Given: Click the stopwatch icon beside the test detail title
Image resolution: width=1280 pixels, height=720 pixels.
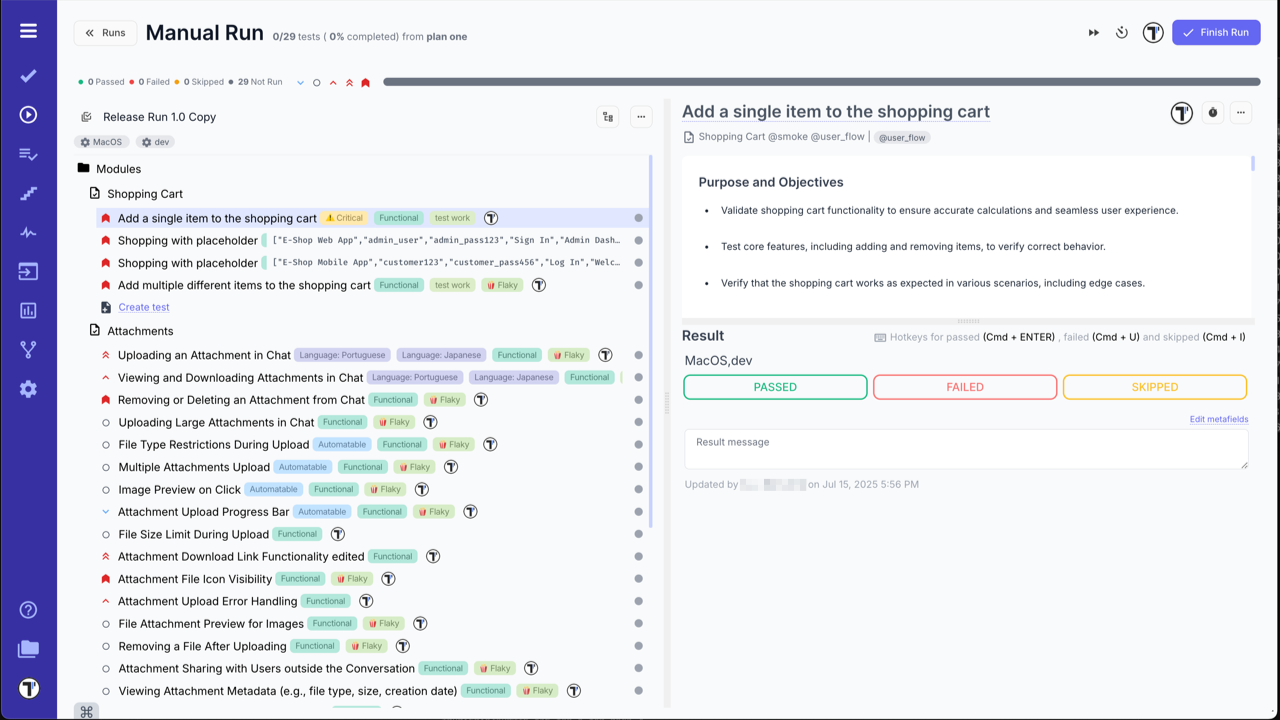Looking at the screenshot, I should (1212, 113).
